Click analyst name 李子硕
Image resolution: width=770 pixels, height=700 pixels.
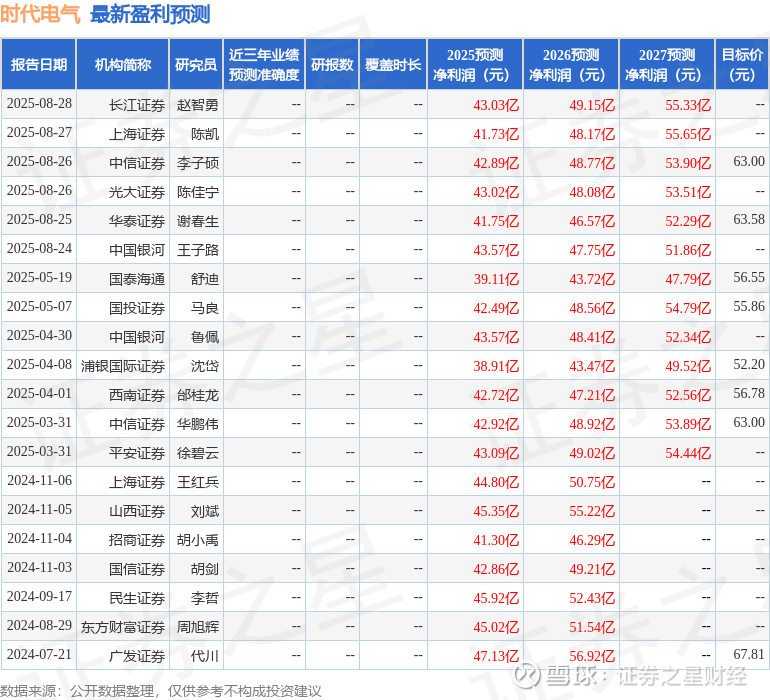[197, 163]
